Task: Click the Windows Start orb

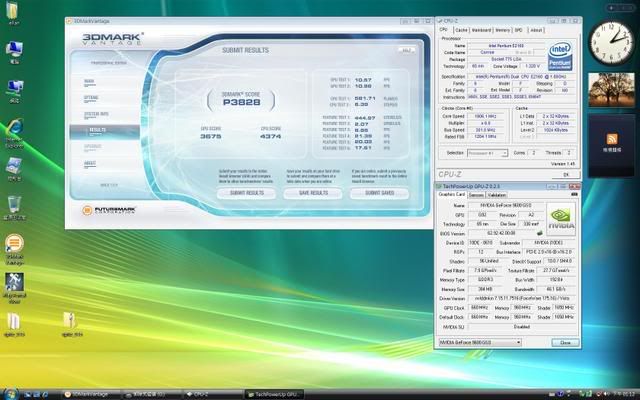Action: [10, 394]
